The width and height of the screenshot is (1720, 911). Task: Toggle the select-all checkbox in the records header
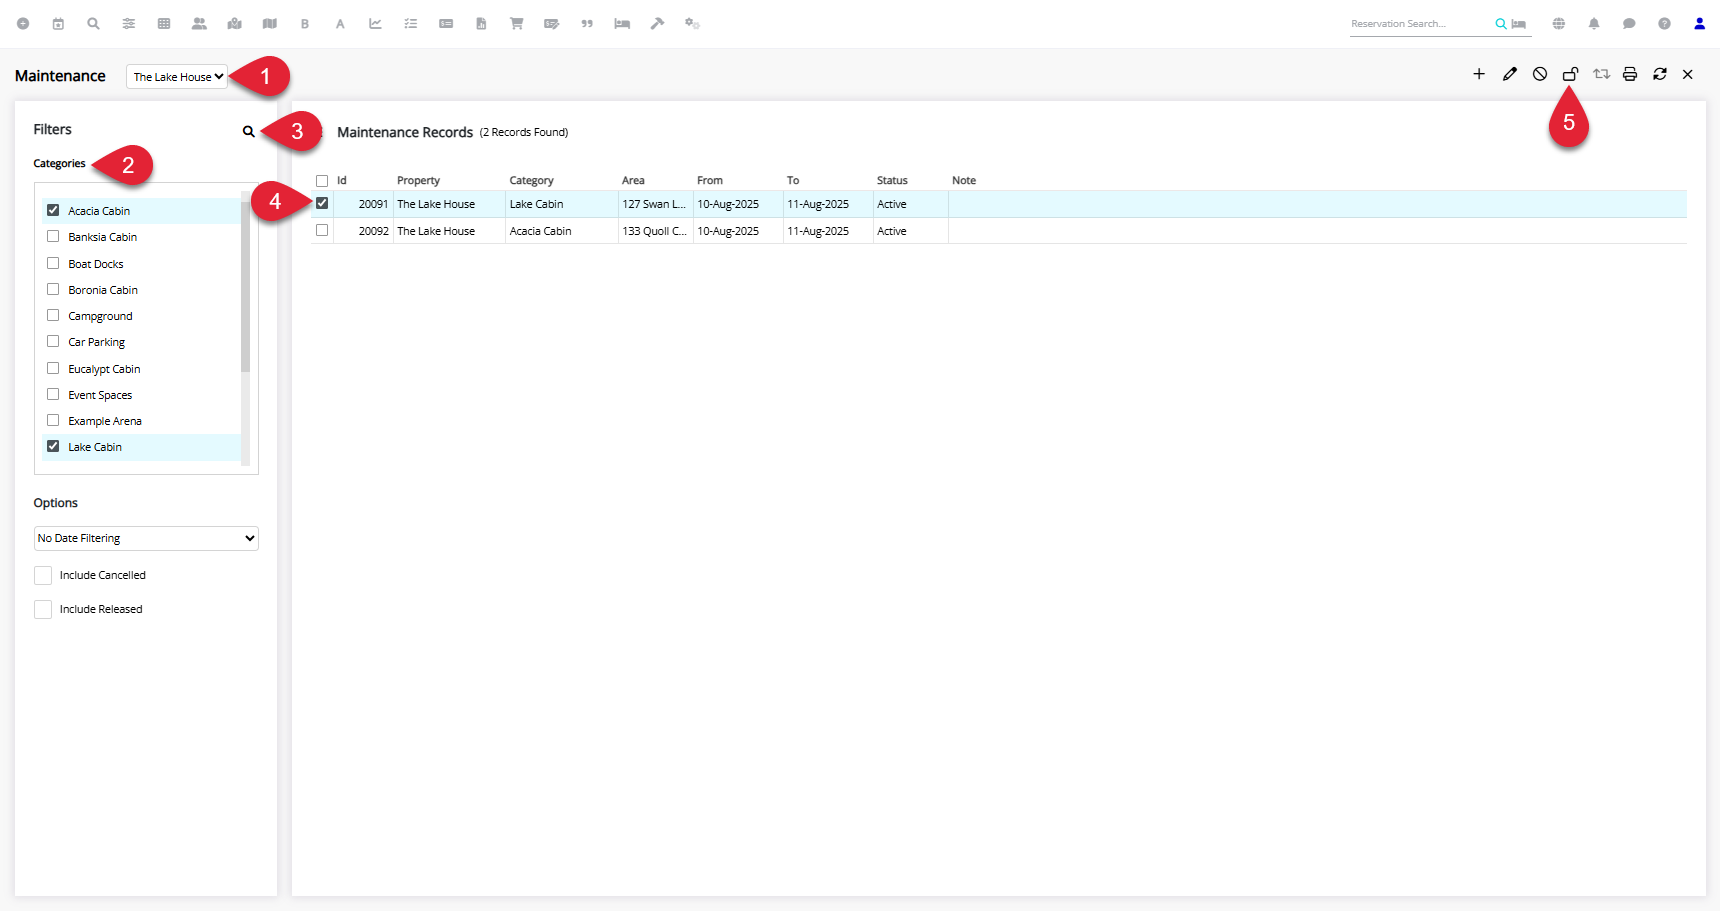pos(322,181)
